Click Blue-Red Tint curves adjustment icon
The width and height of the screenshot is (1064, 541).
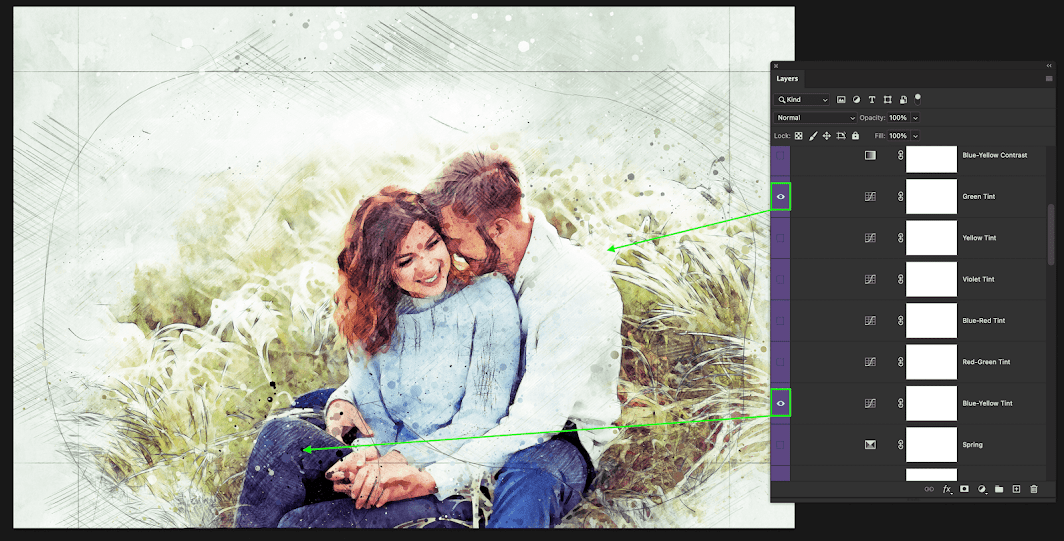870,321
